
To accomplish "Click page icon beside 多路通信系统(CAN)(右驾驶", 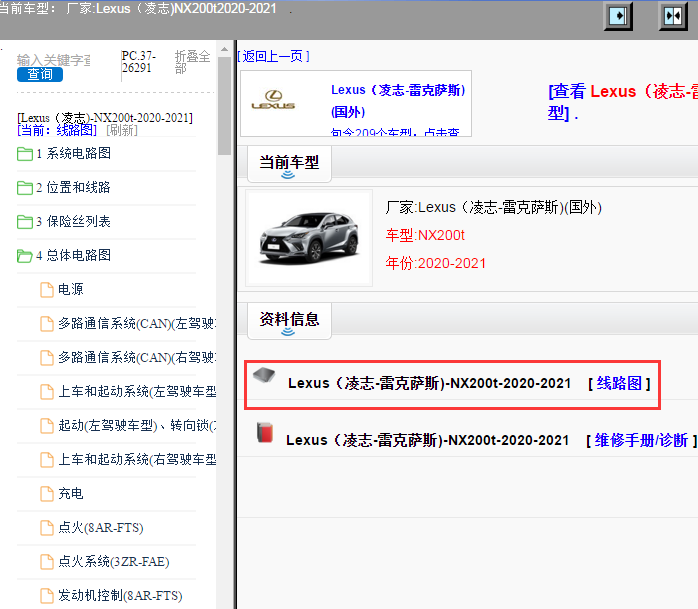I will (x=47, y=357).
